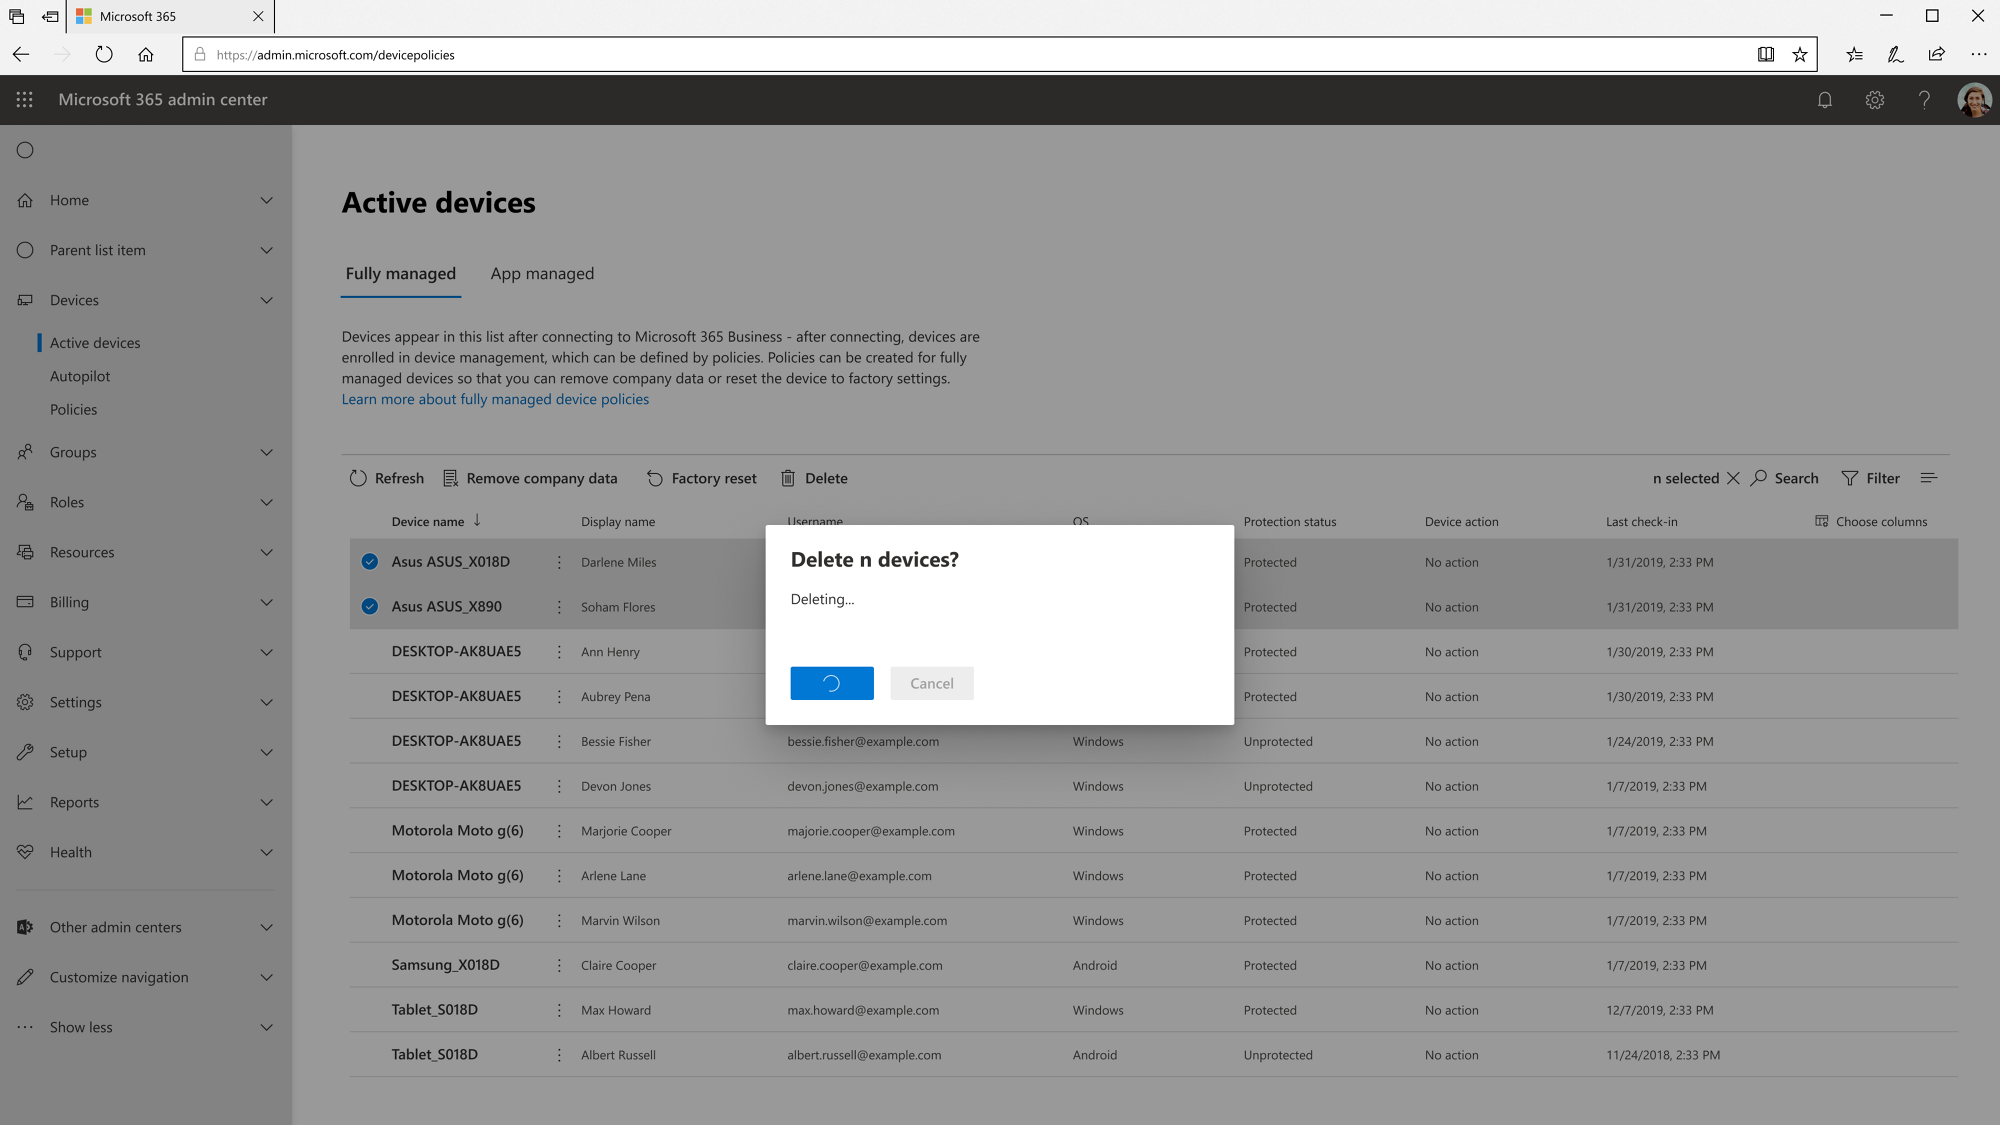
Task: Cancel the device deletion dialog
Action: click(931, 683)
